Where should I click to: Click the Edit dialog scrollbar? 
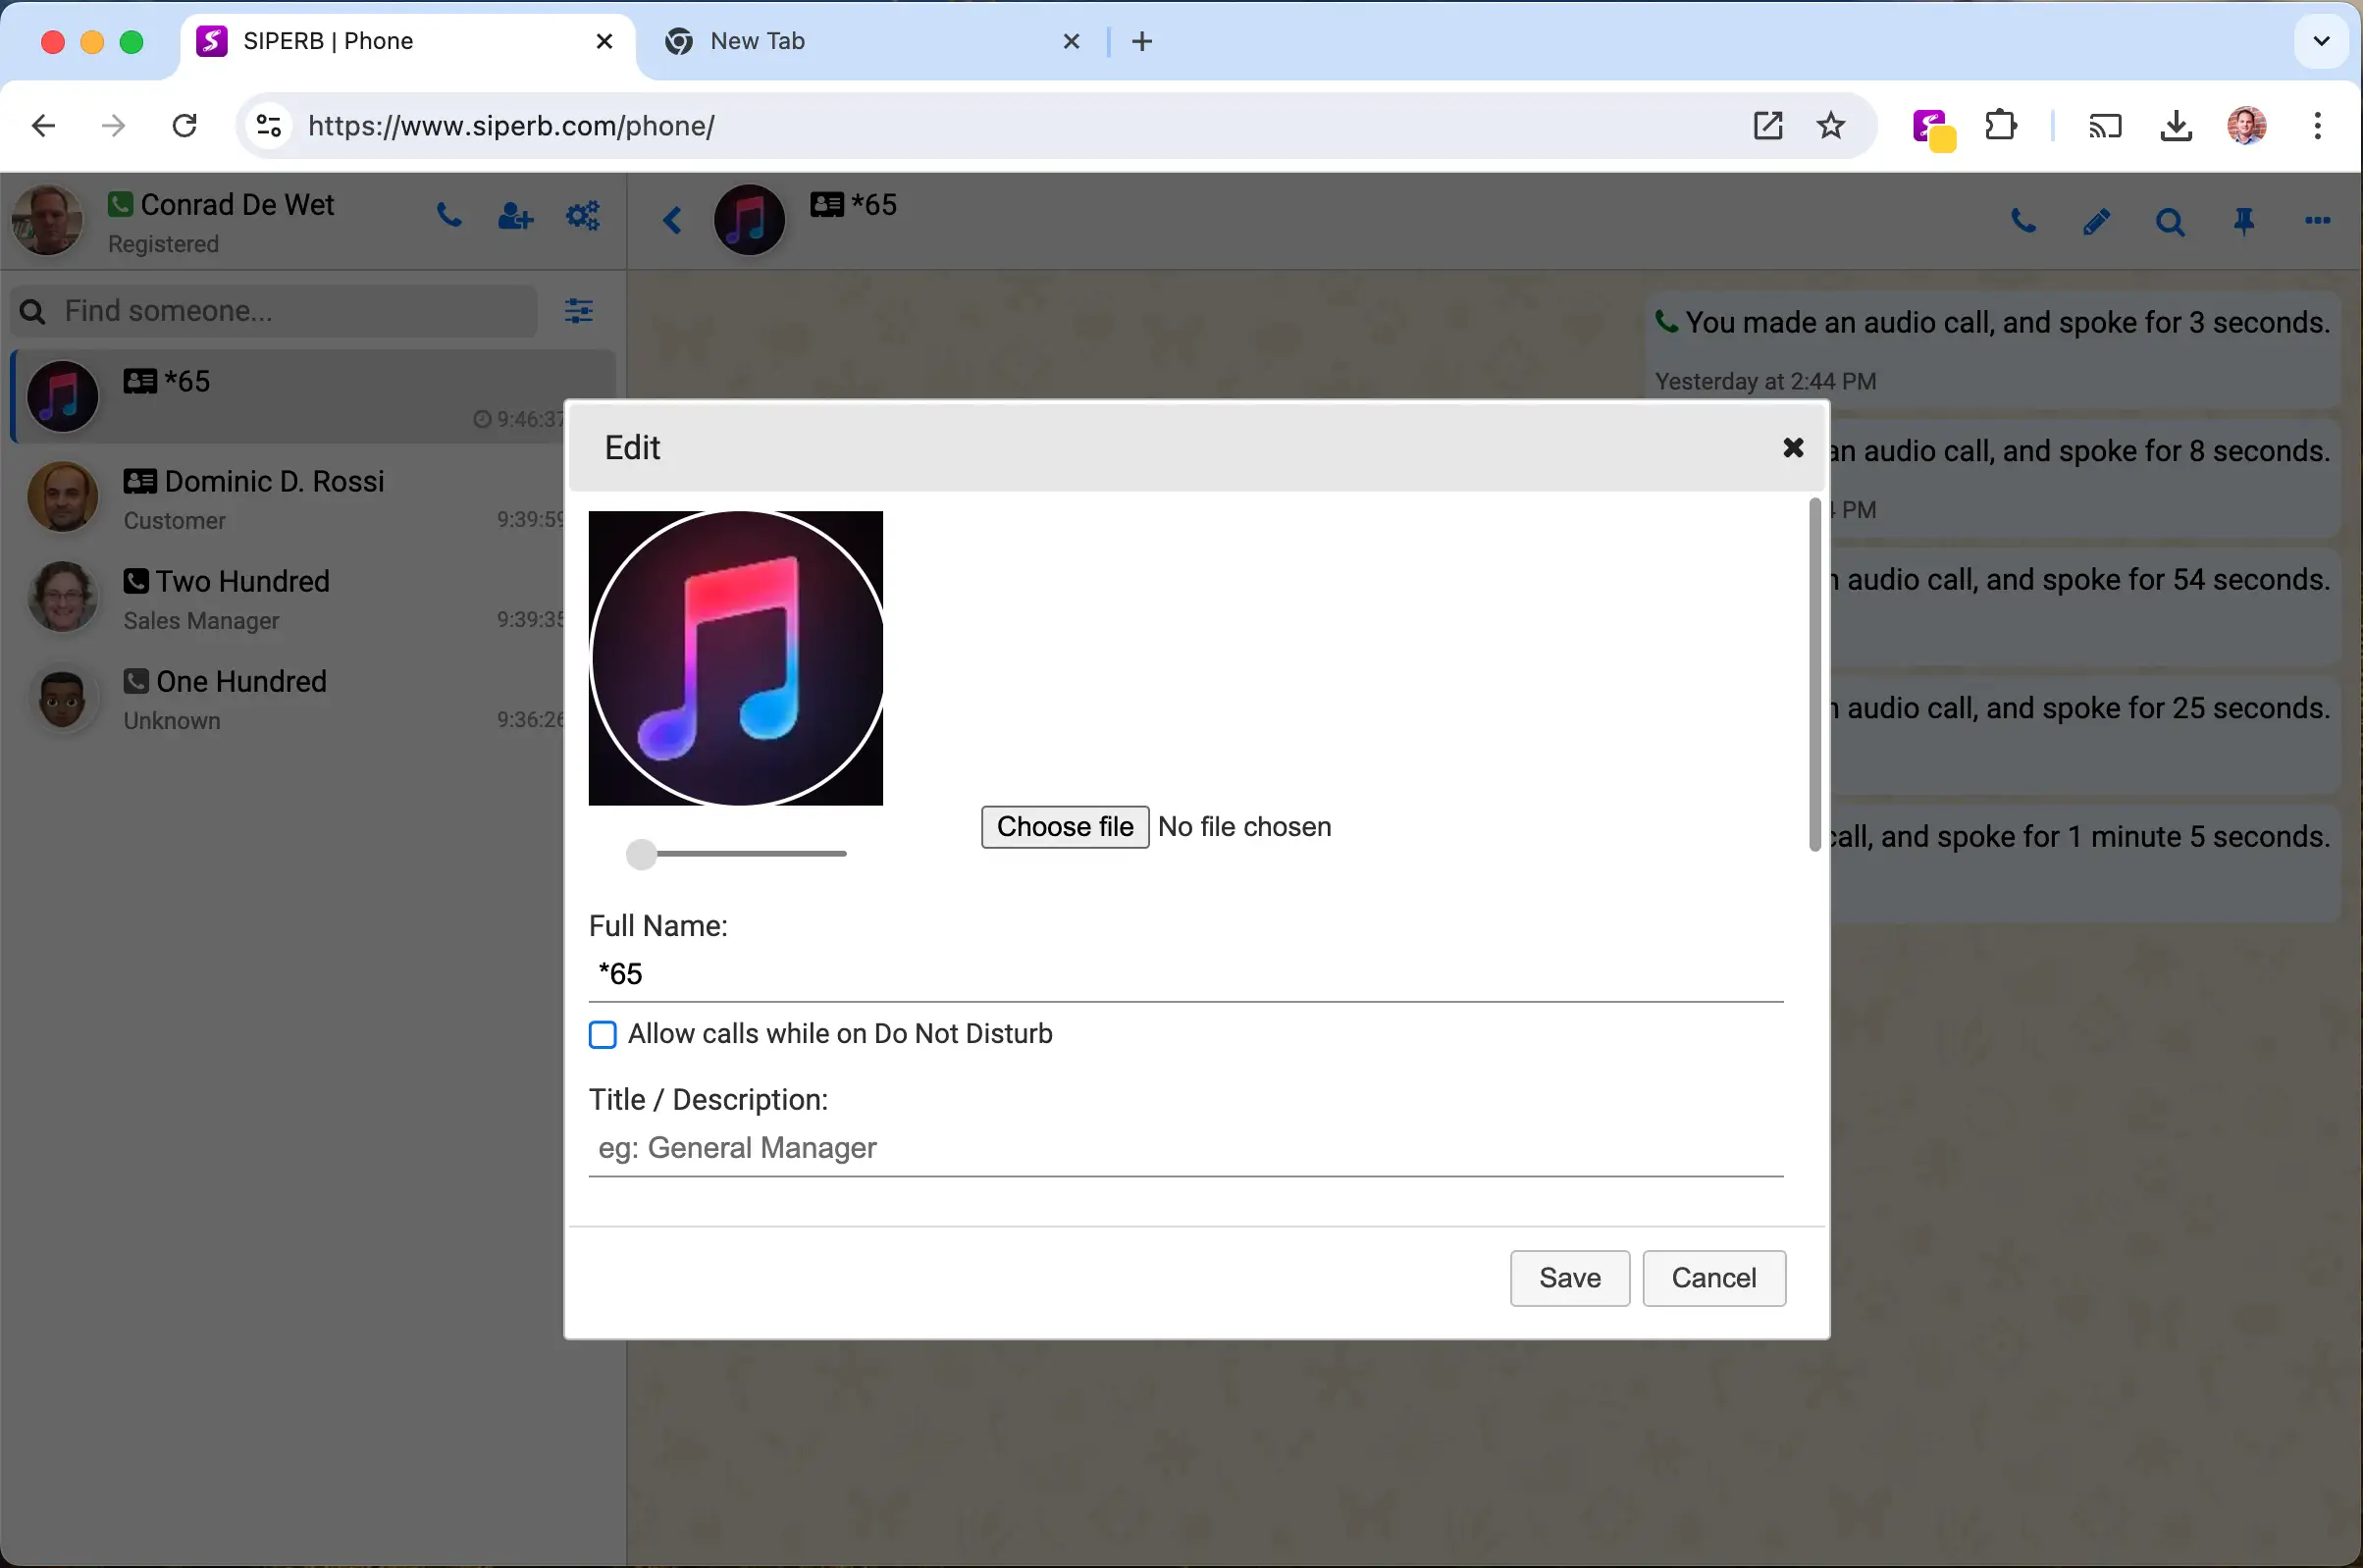1814,675
